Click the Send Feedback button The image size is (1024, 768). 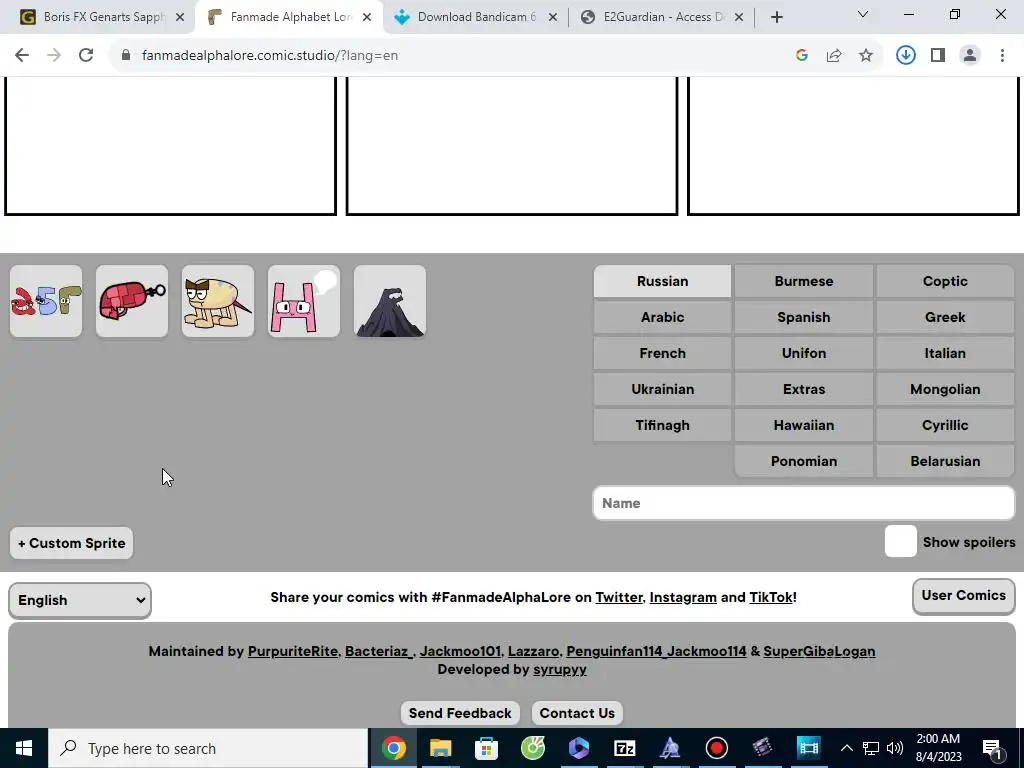(x=460, y=713)
